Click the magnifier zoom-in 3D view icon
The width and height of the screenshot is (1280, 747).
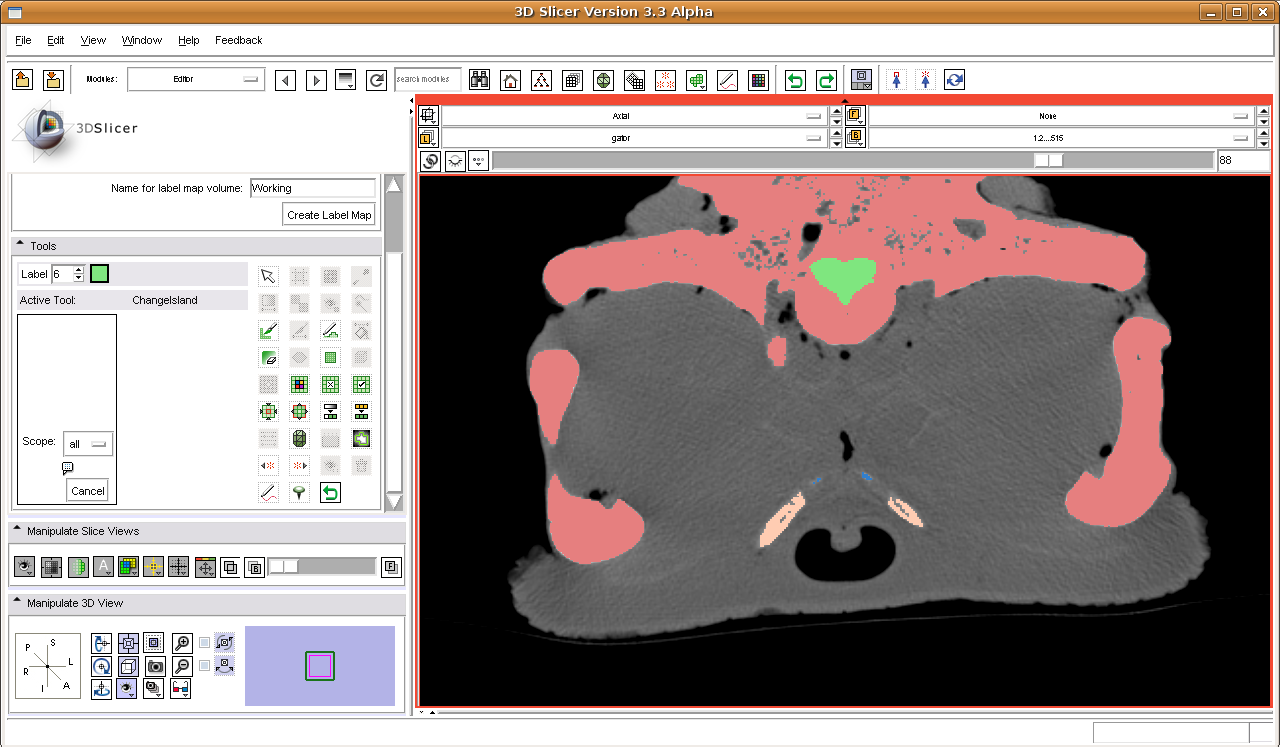tap(182, 643)
